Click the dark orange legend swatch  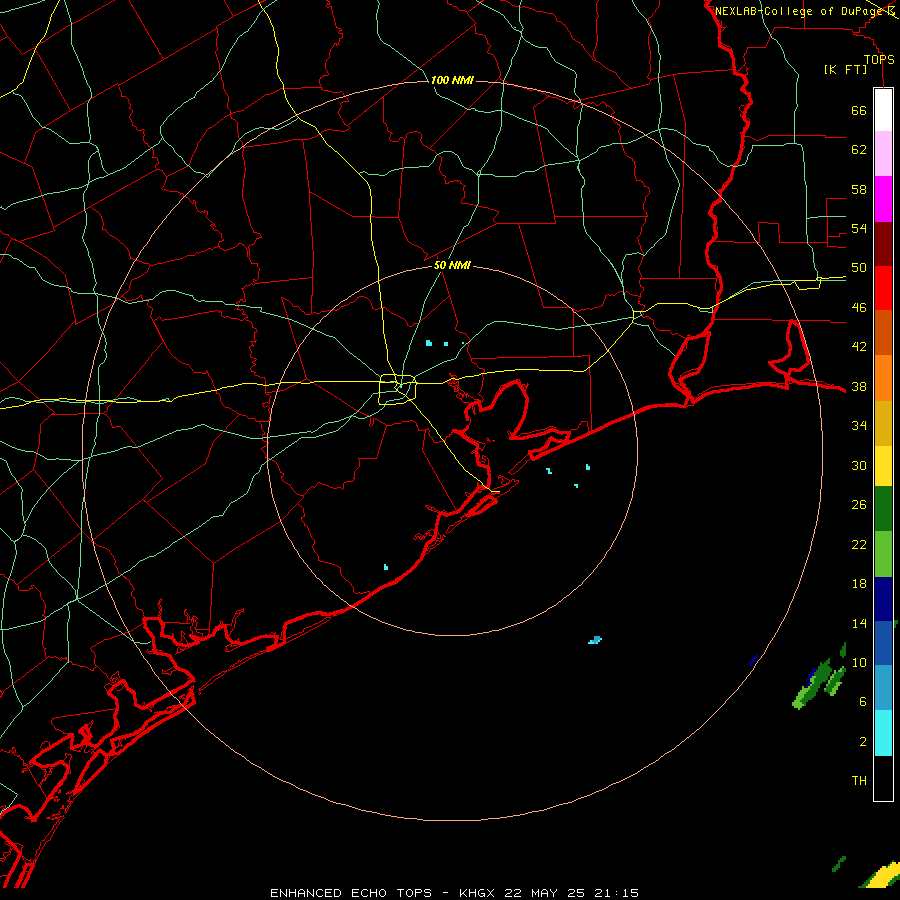[x=883, y=332]
